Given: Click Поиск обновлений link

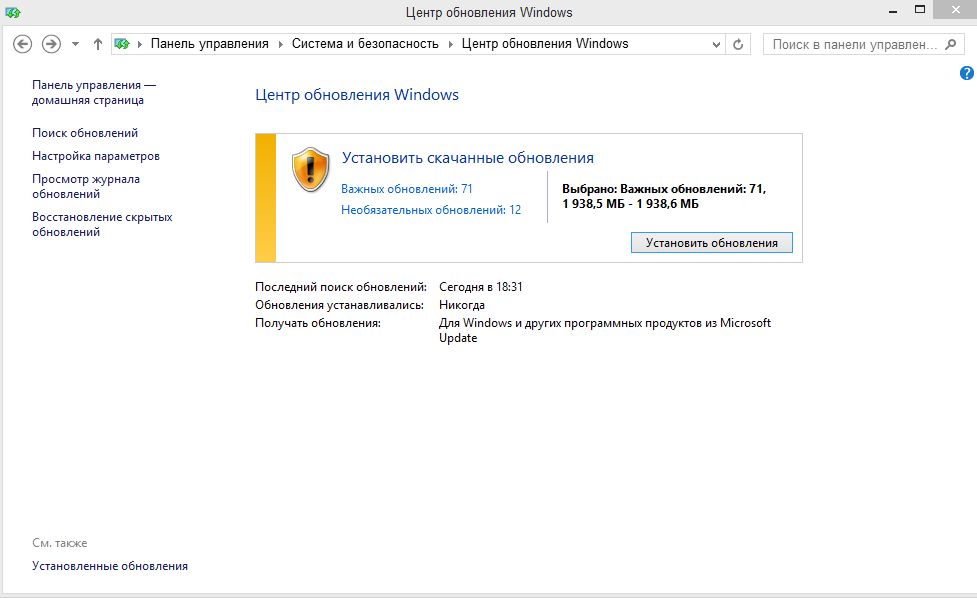Looking at the screenshot, I should click(x=85, y=133).
